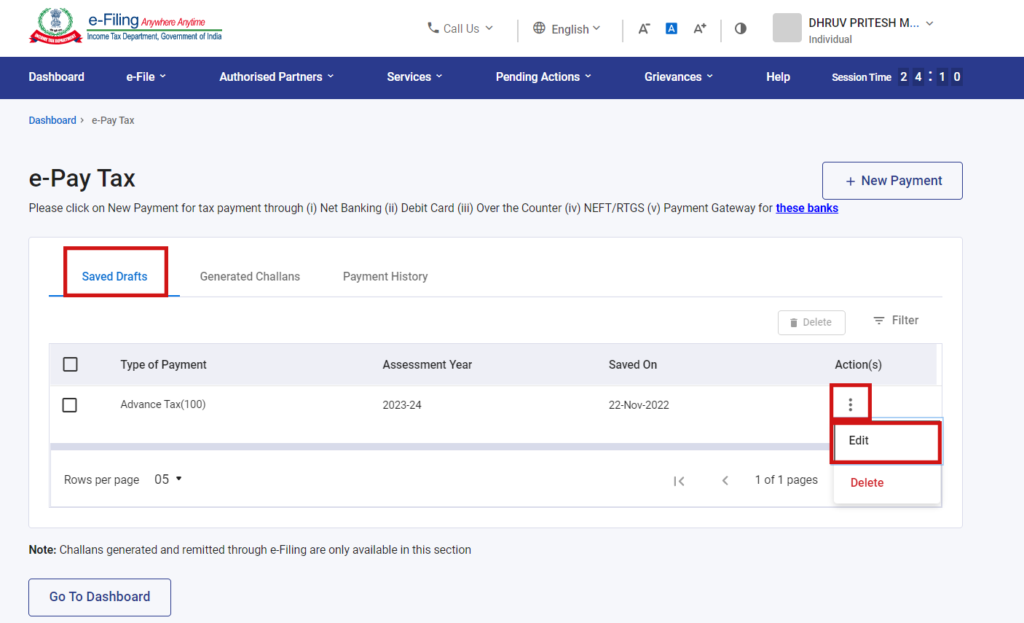
Task: Select all drafts with header checkbox
Action: point(69,364)
